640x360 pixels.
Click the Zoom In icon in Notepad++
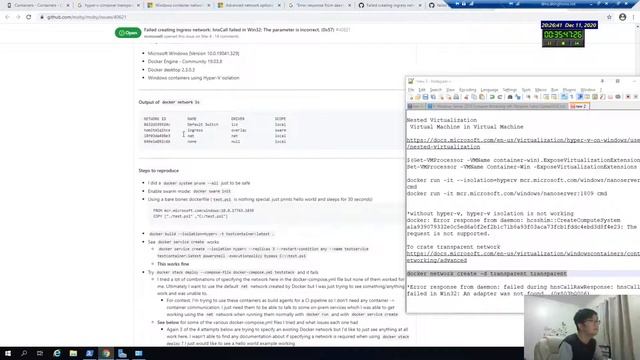(528, 97)
